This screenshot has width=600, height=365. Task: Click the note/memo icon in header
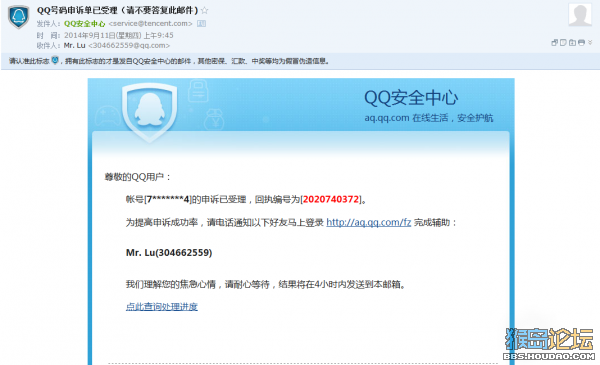click(x=563, y=42)
